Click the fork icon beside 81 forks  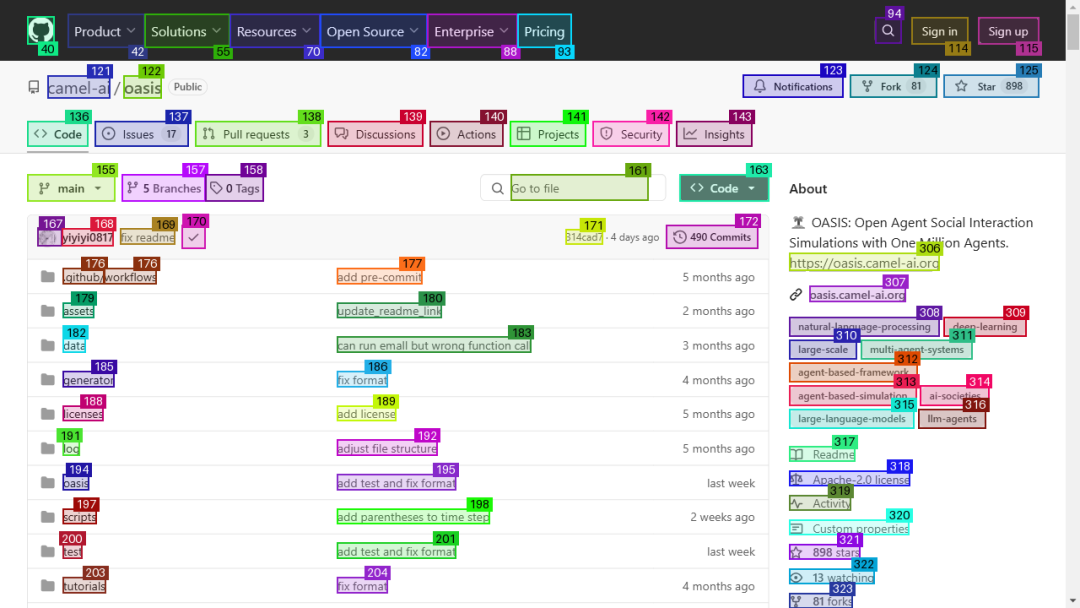point(797,601)
